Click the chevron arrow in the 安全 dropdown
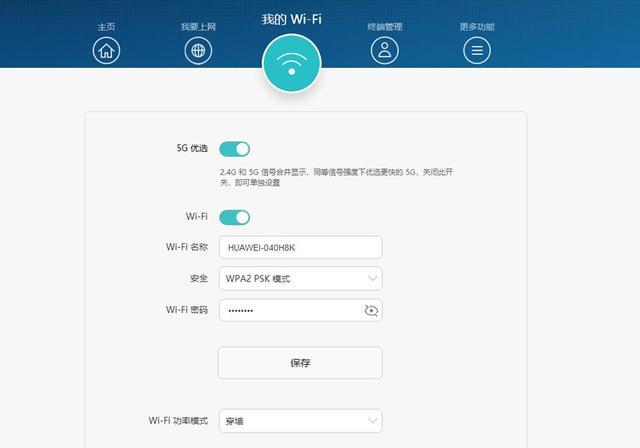This screenshot has width=640, height=448. 372,278
